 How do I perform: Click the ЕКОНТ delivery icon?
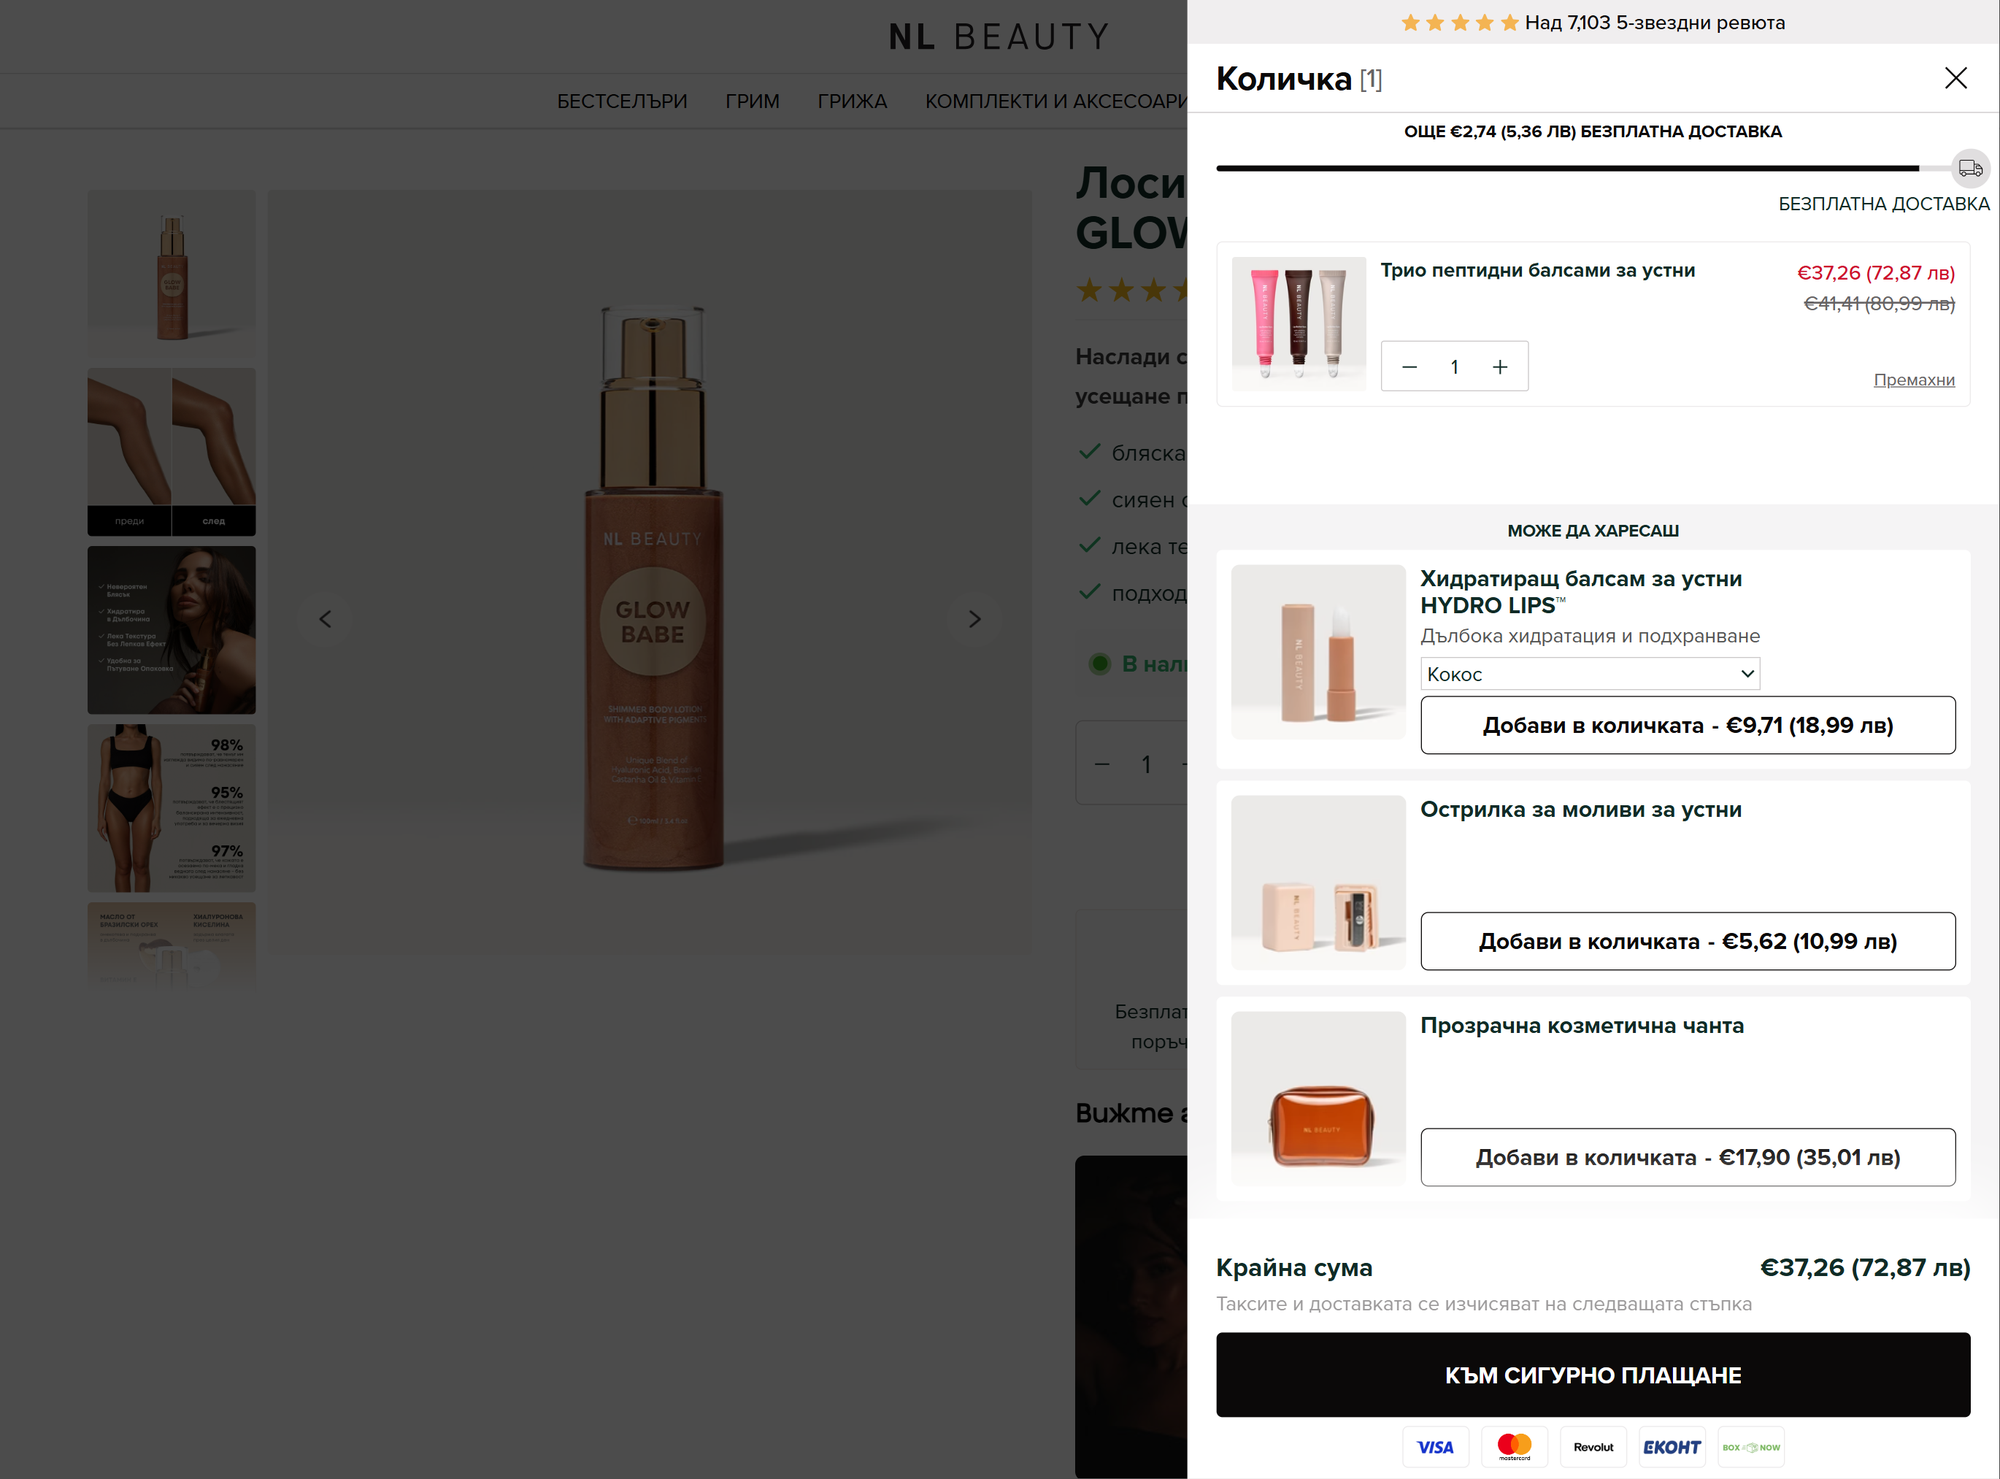click(x=1672, y=1446)
